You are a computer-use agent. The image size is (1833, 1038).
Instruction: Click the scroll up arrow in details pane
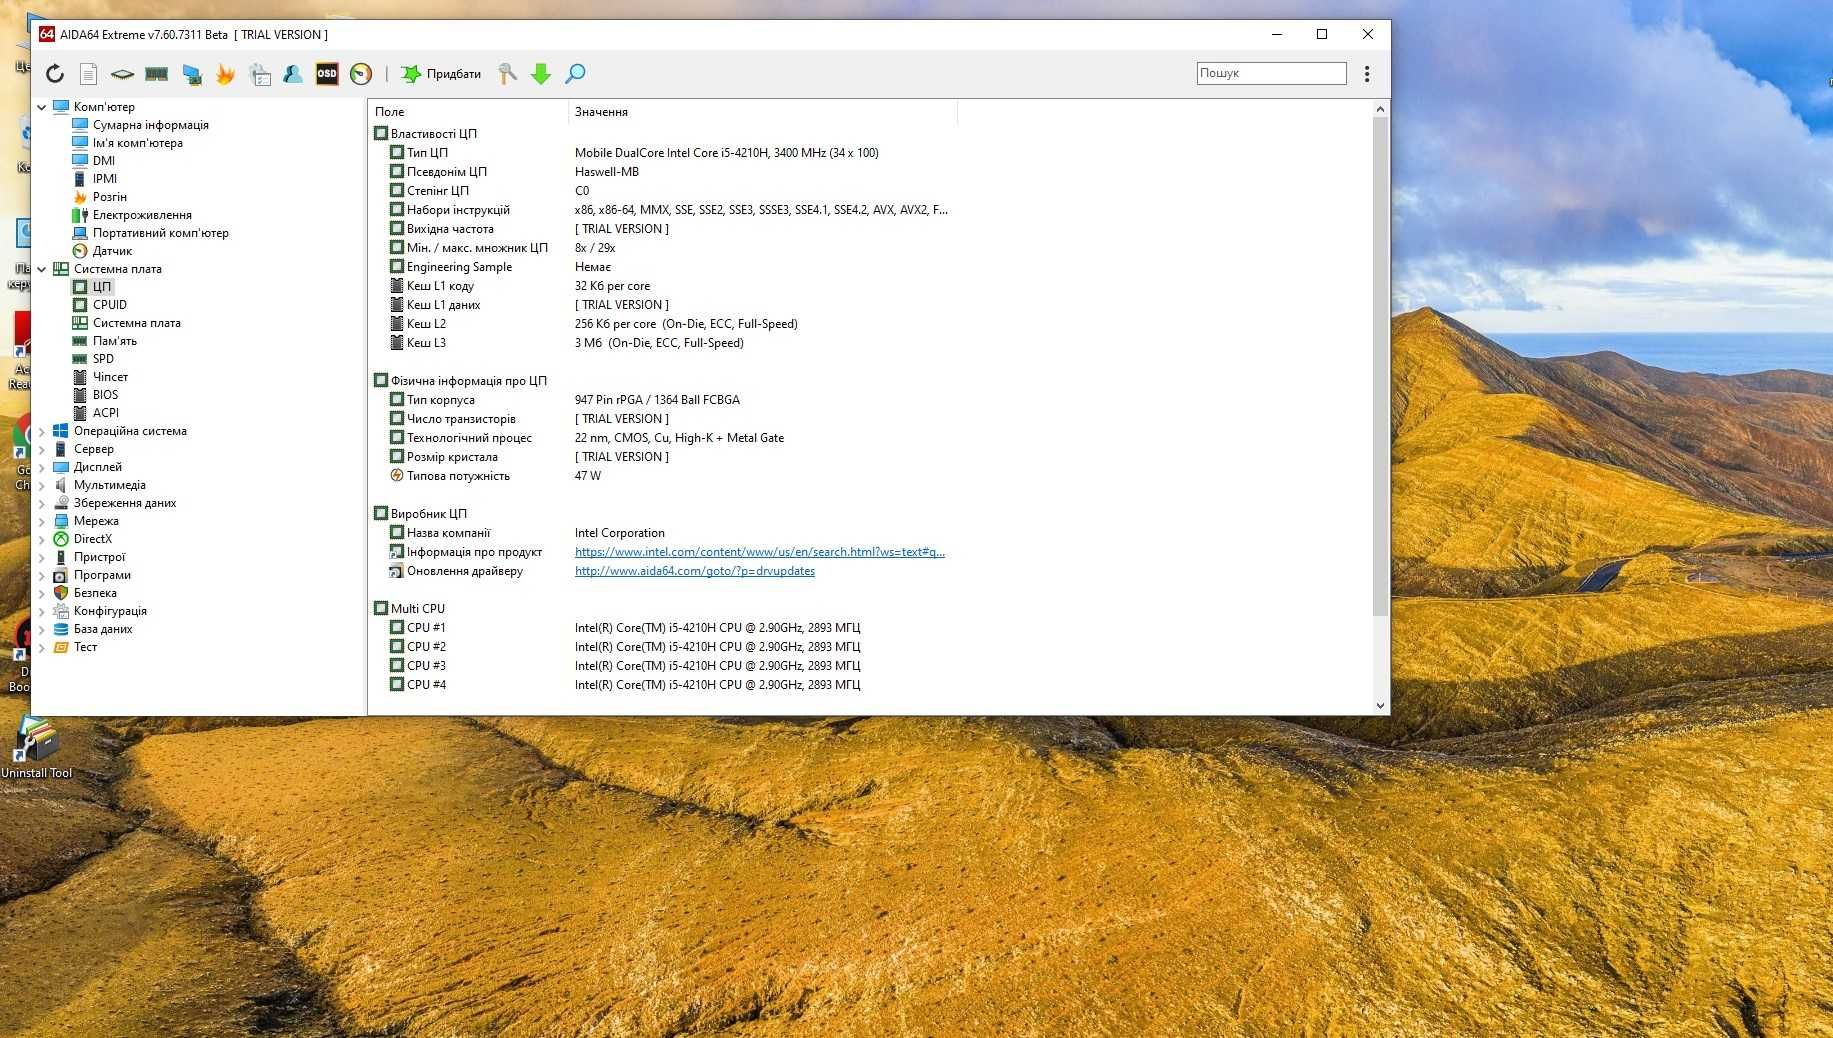(1380, 109)
